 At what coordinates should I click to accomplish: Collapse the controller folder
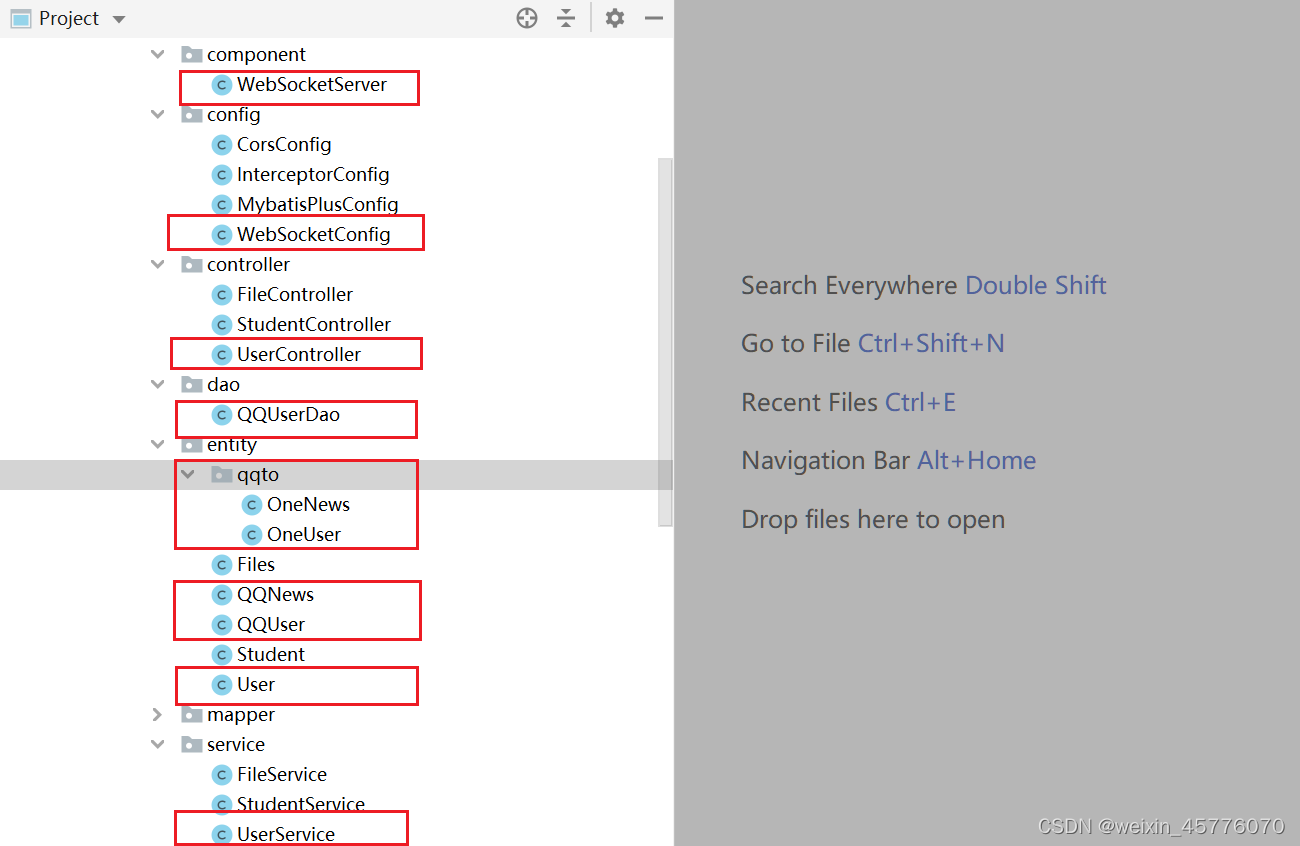tap(157, 265)
